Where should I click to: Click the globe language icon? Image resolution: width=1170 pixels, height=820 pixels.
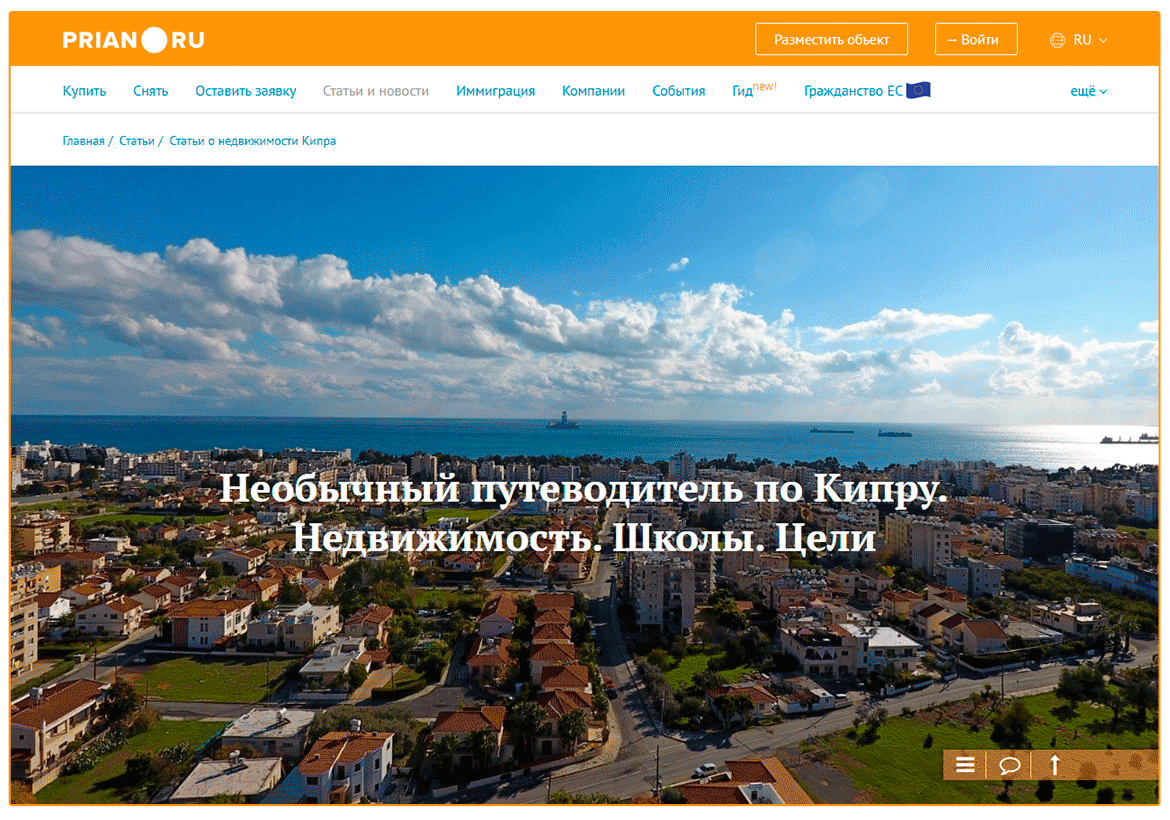coord(1057,40)
